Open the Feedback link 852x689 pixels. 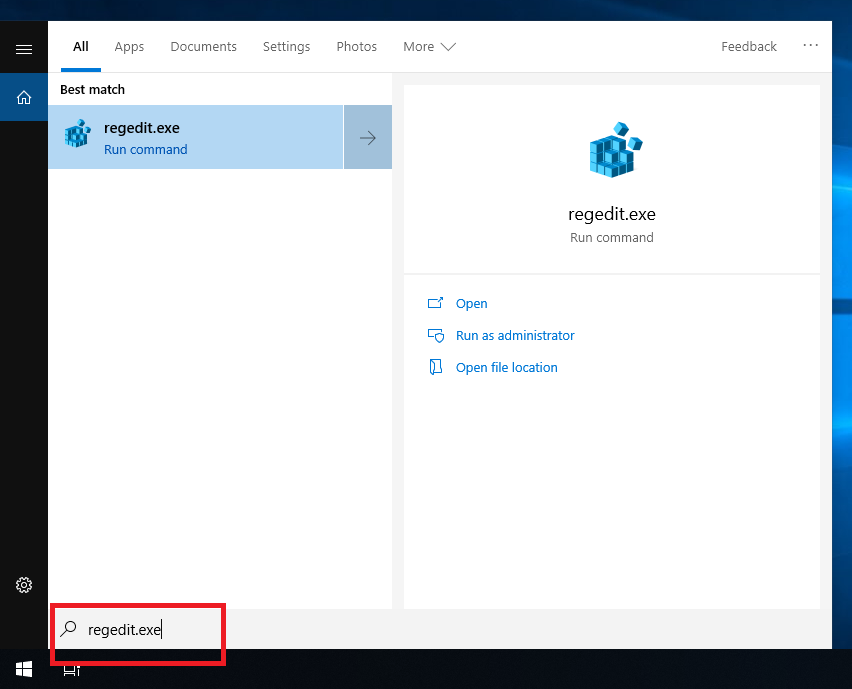(749, 47)
